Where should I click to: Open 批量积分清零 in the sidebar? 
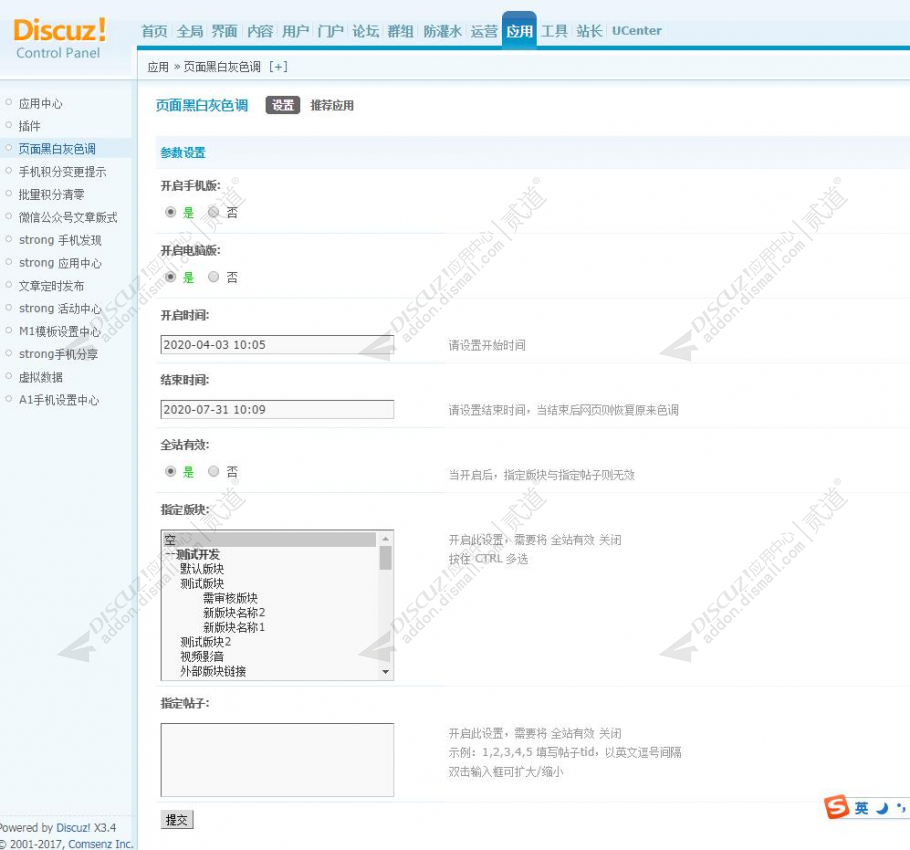pos(52,194)
